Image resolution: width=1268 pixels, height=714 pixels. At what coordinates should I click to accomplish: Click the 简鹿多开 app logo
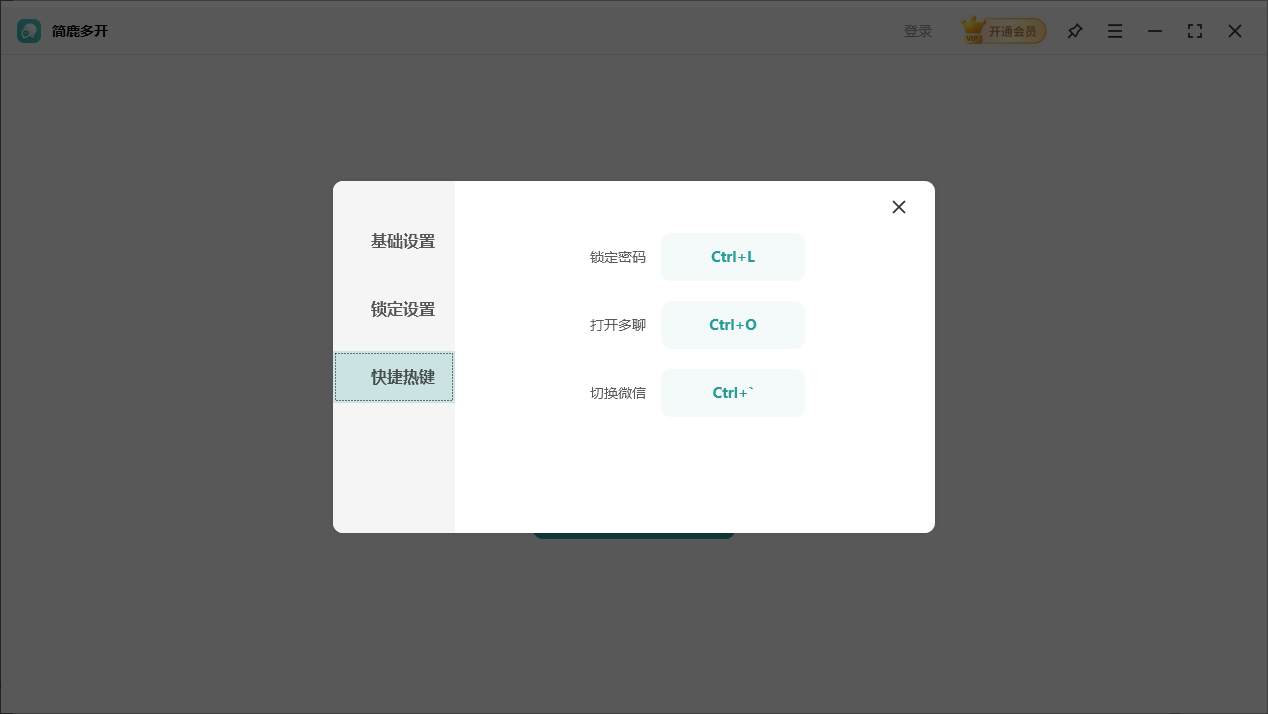point(28,30)
